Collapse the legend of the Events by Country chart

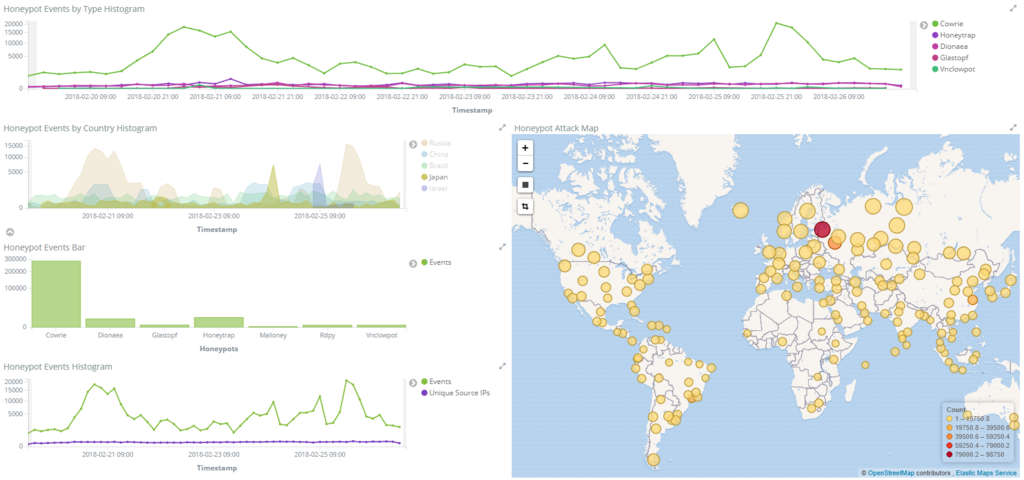click(413, 144)
